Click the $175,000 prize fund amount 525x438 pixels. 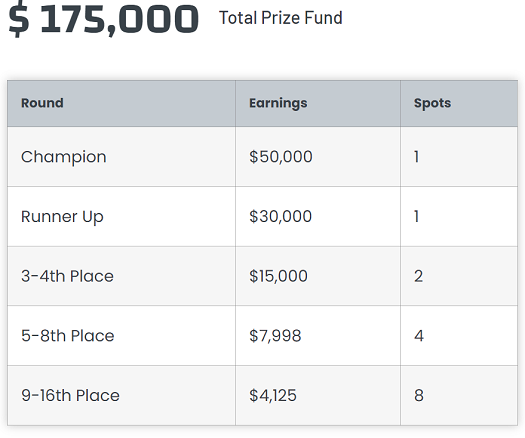point(103,18)
